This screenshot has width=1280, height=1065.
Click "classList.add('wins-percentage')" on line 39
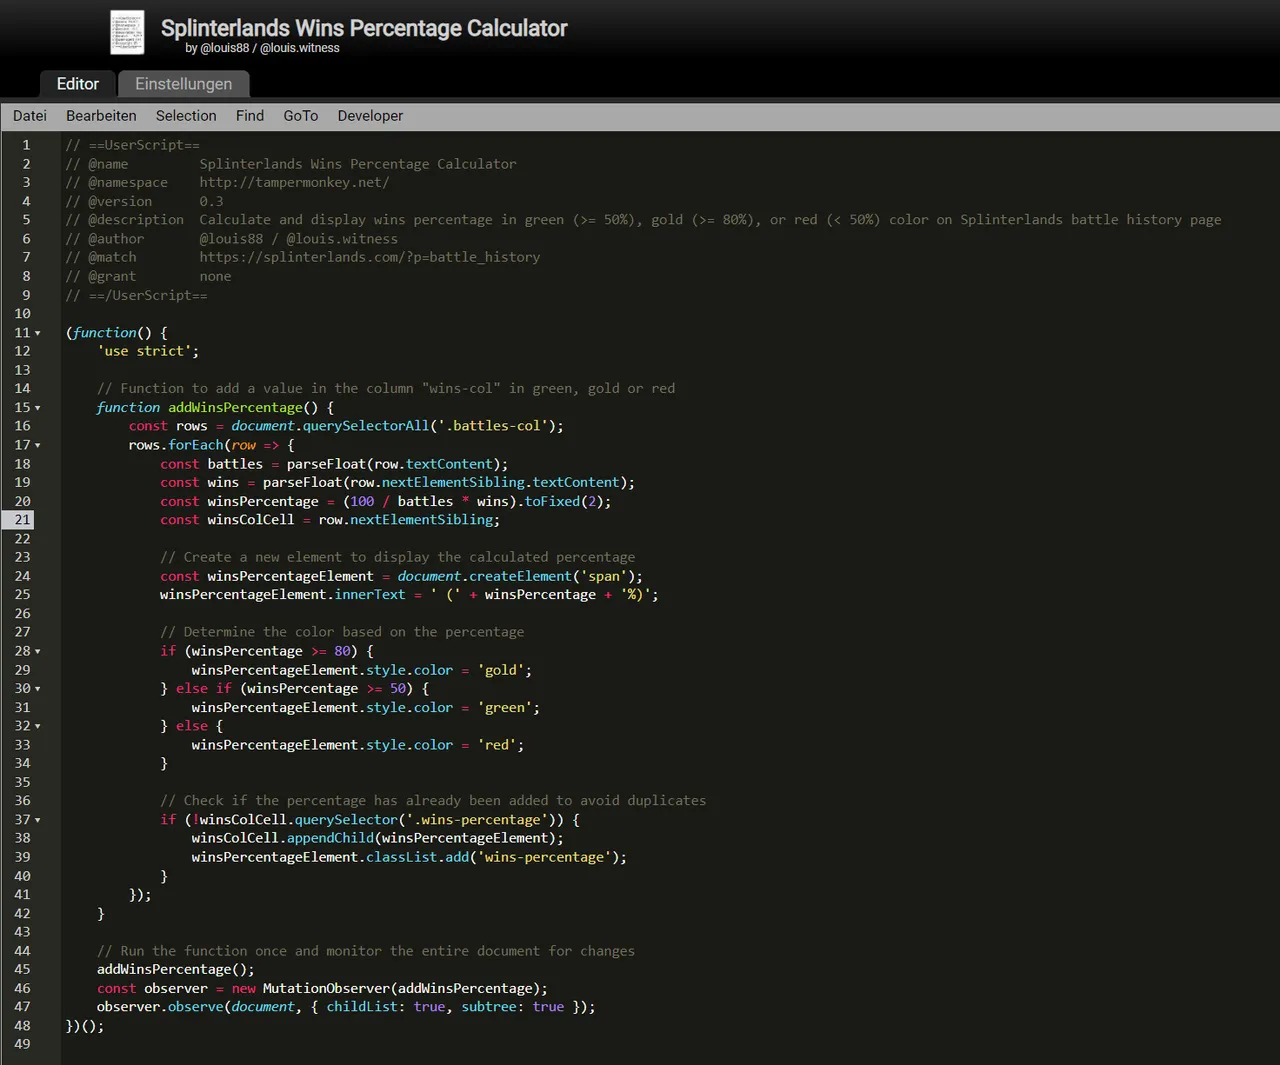[x=493, y=857]
